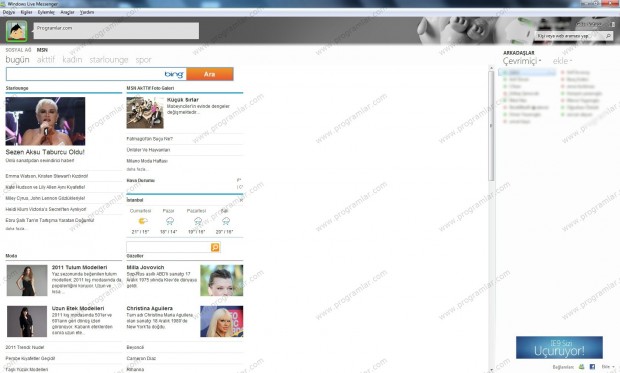Open the Milla Jovovich profile link
Viewport: 620px width, 373px height.
click(145, 267)
